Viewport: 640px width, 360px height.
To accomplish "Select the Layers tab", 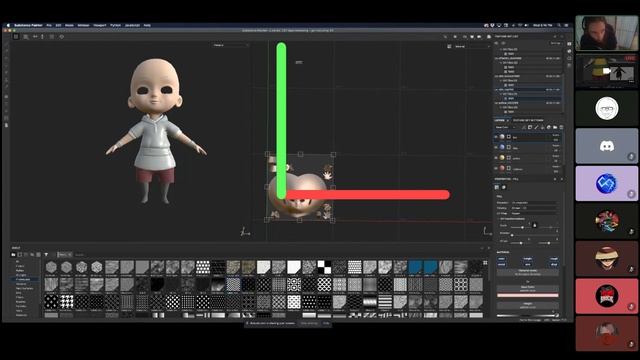I will click(x=500, y=120).
